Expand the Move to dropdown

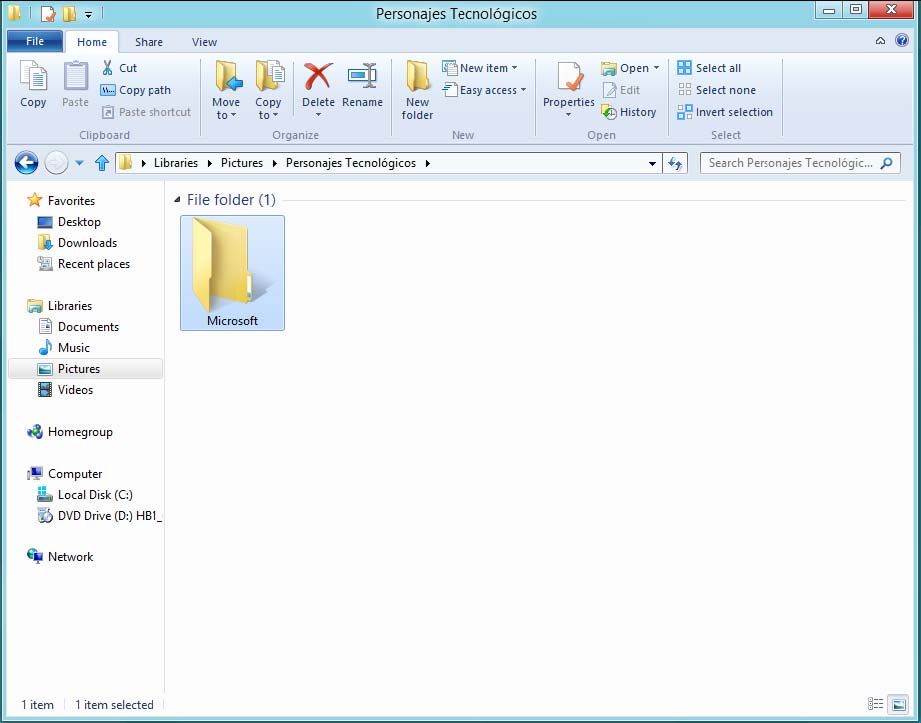coord(226,114)
